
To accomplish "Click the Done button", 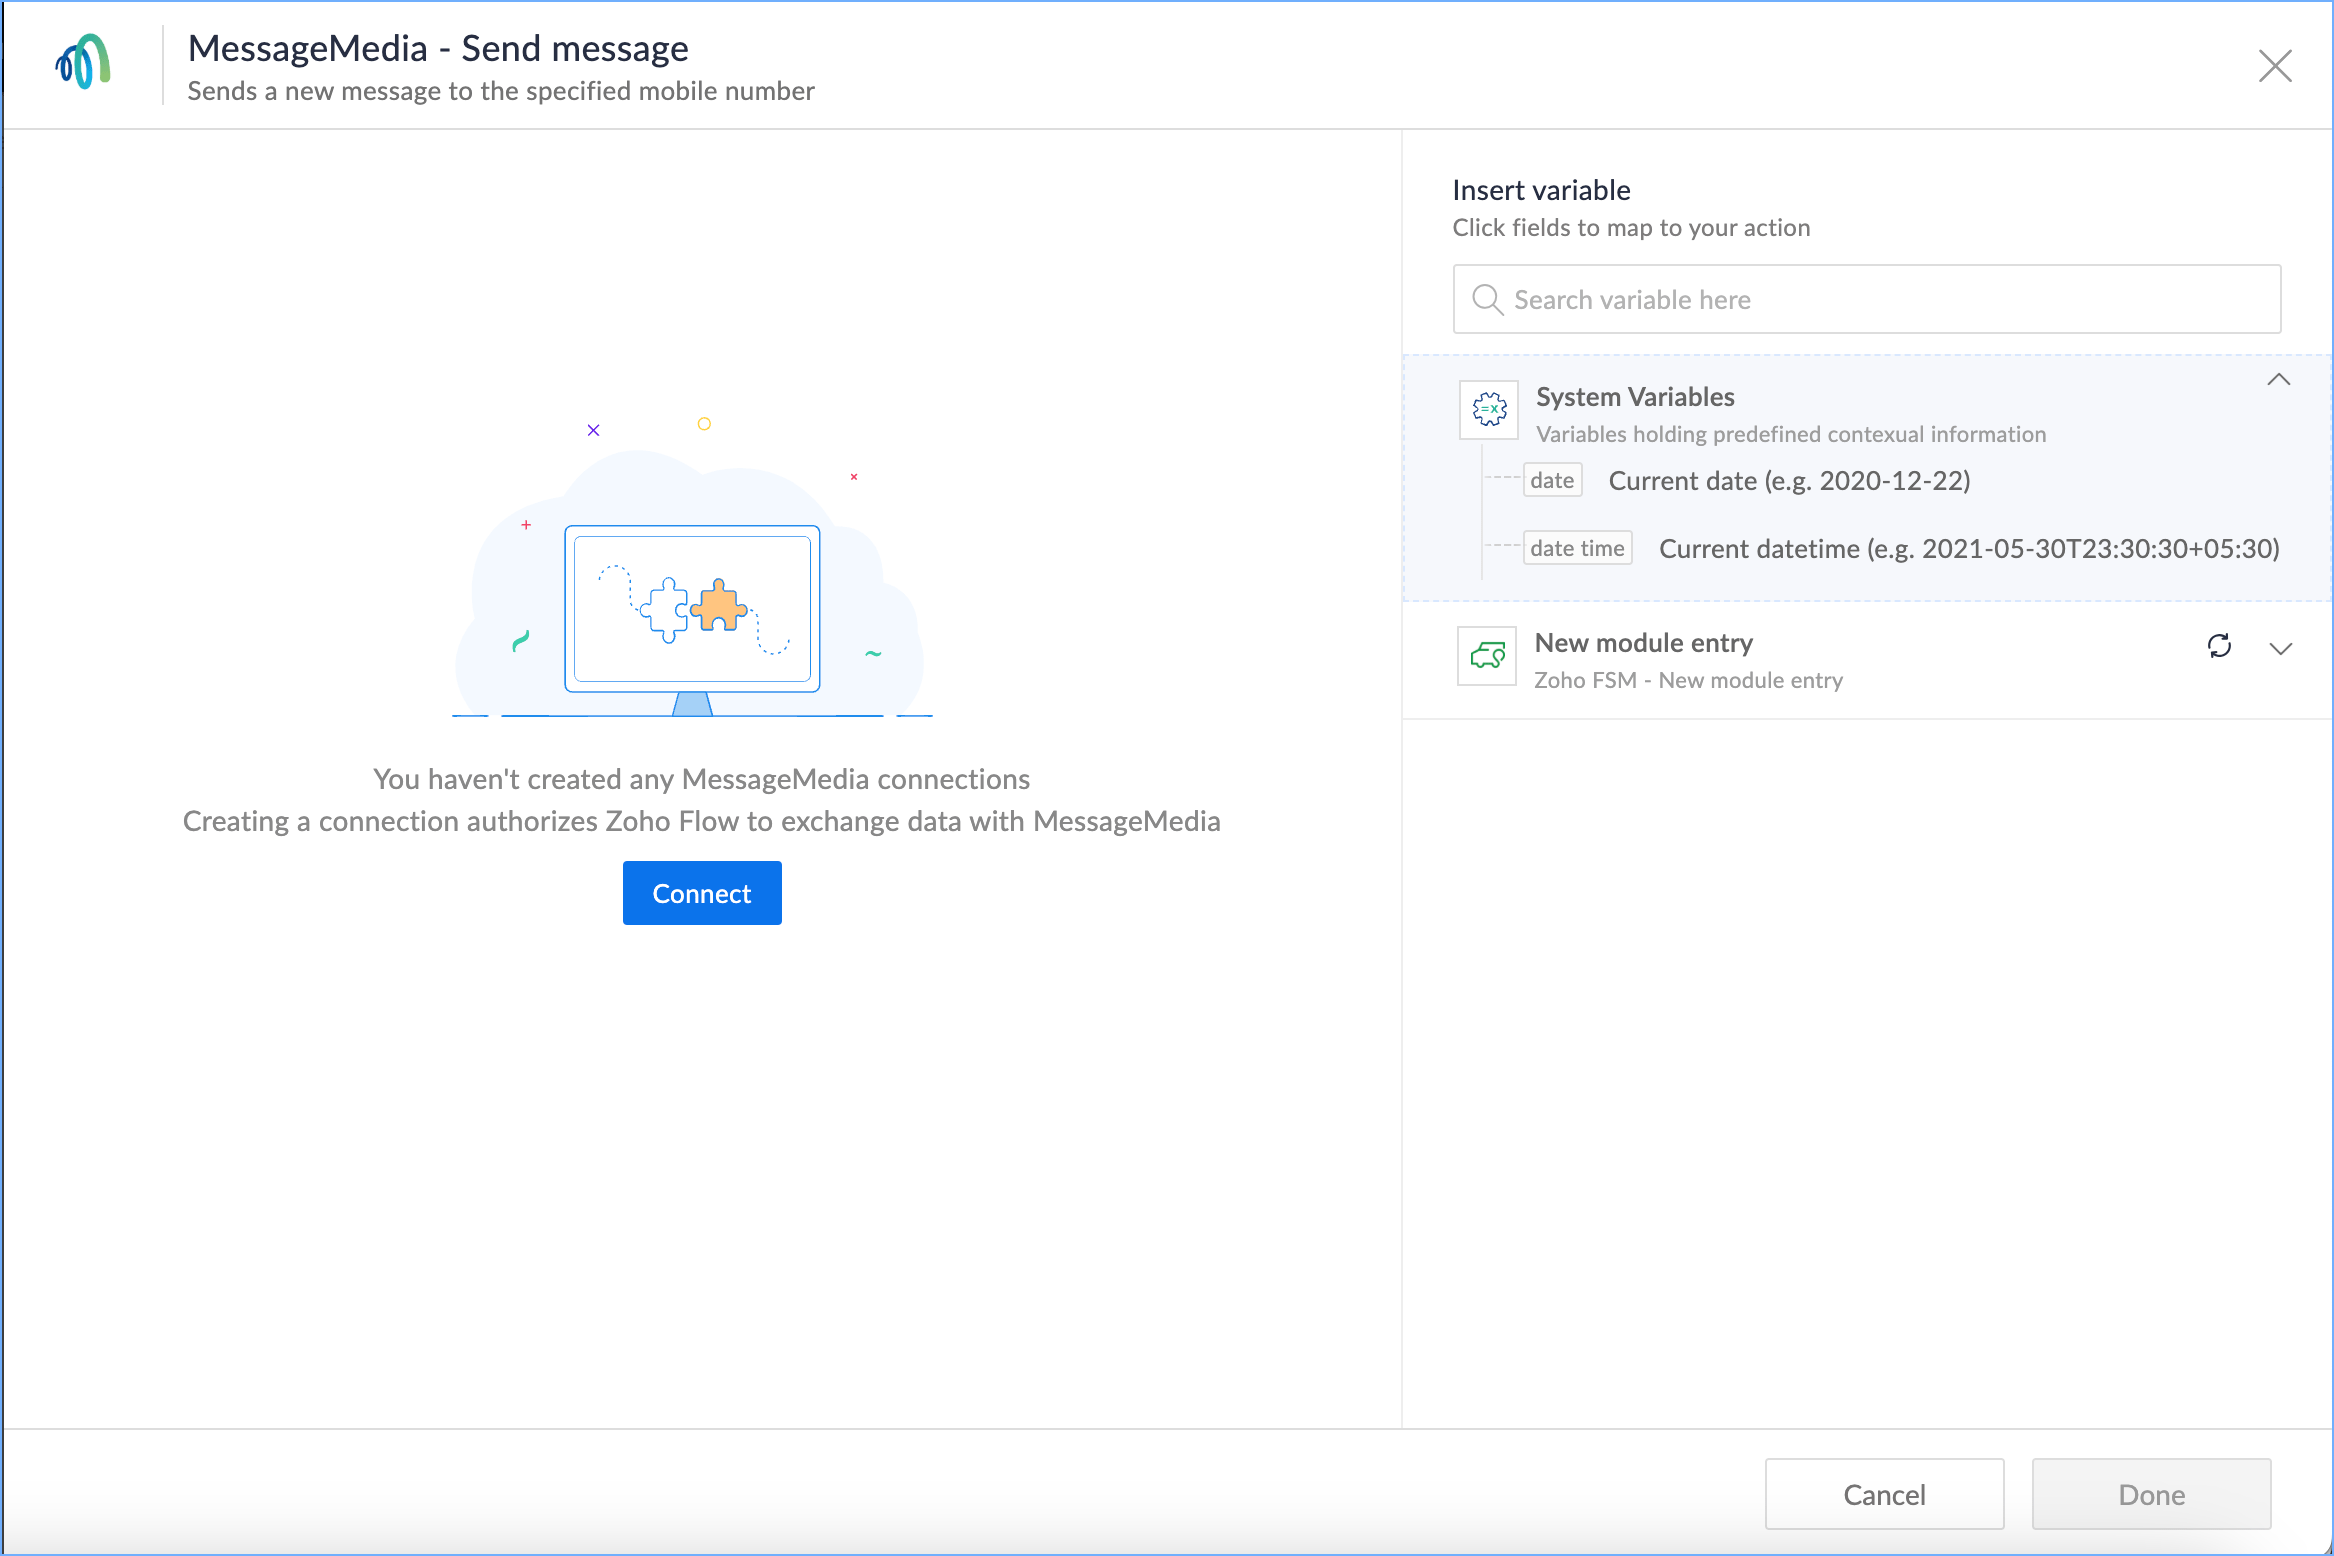I will [x=2150, y=1494].
